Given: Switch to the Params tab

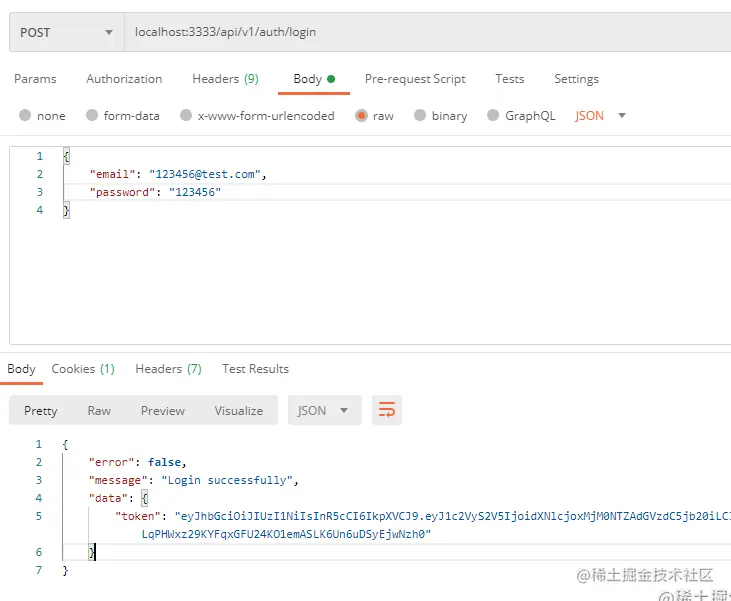Looking at the screenshot, I should (35, 79).
